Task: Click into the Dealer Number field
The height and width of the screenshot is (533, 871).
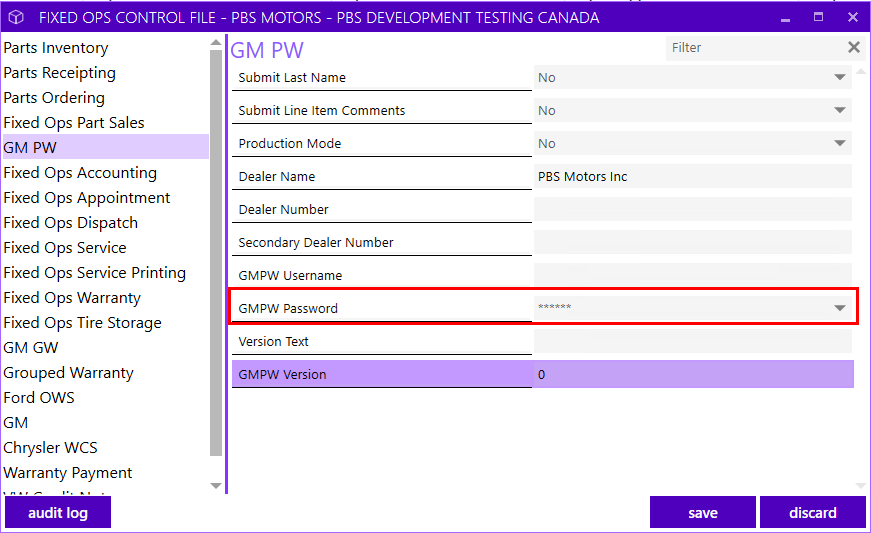Action: pyautogui.click(x=693, y=209)
